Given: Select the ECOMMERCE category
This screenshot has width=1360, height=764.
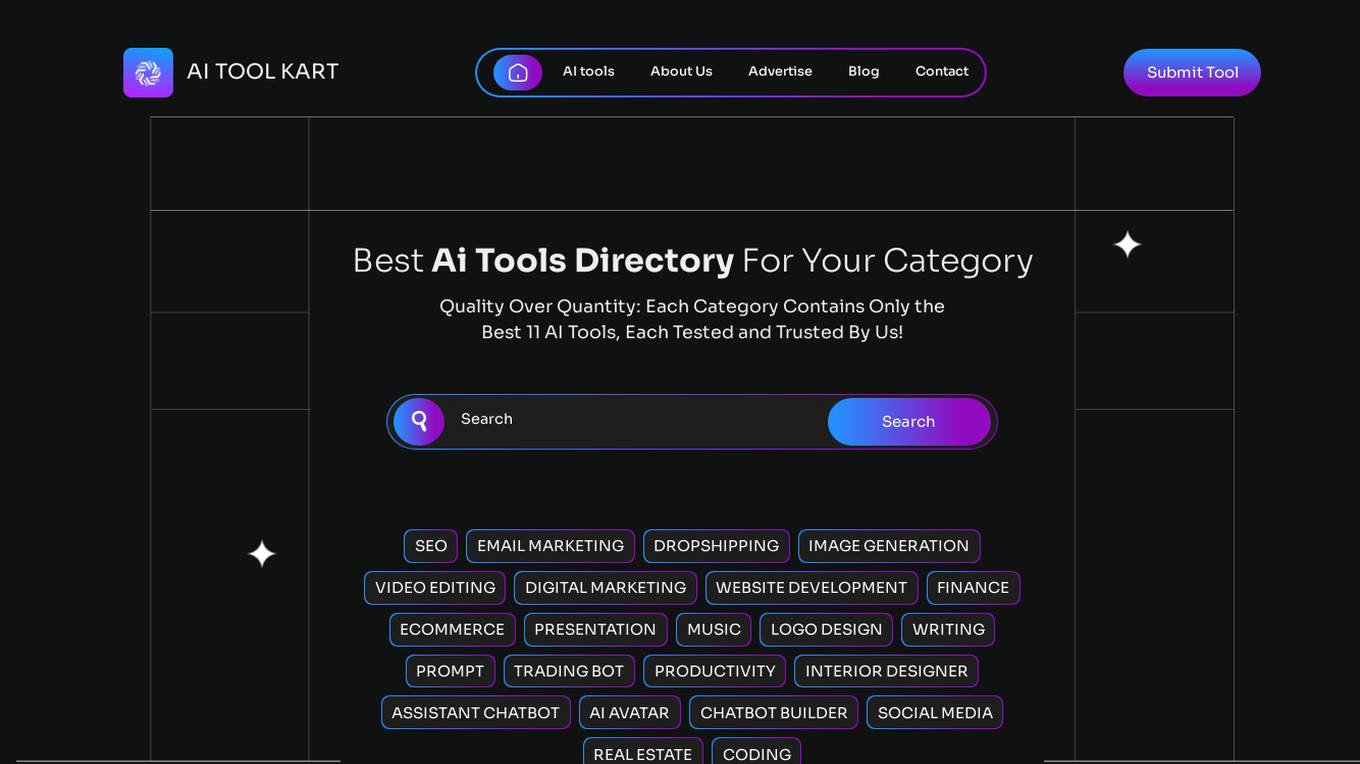Looking at the screenshot, I should (452, 630).
